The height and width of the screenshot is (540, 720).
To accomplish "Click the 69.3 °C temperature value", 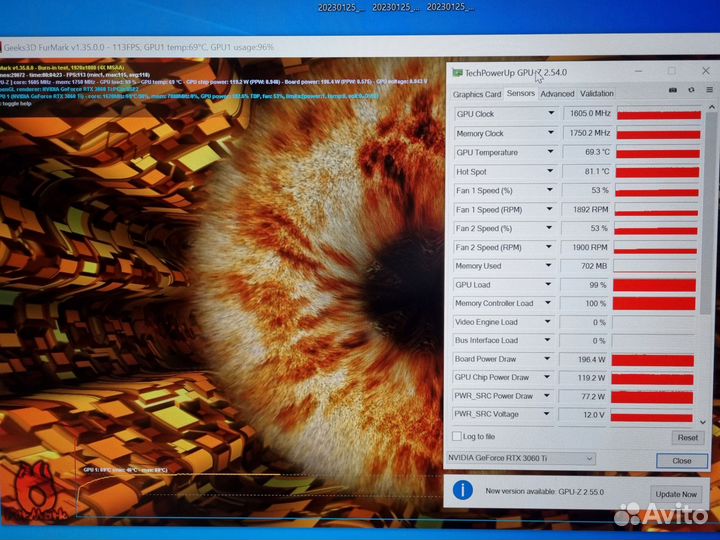I will 597,152.
